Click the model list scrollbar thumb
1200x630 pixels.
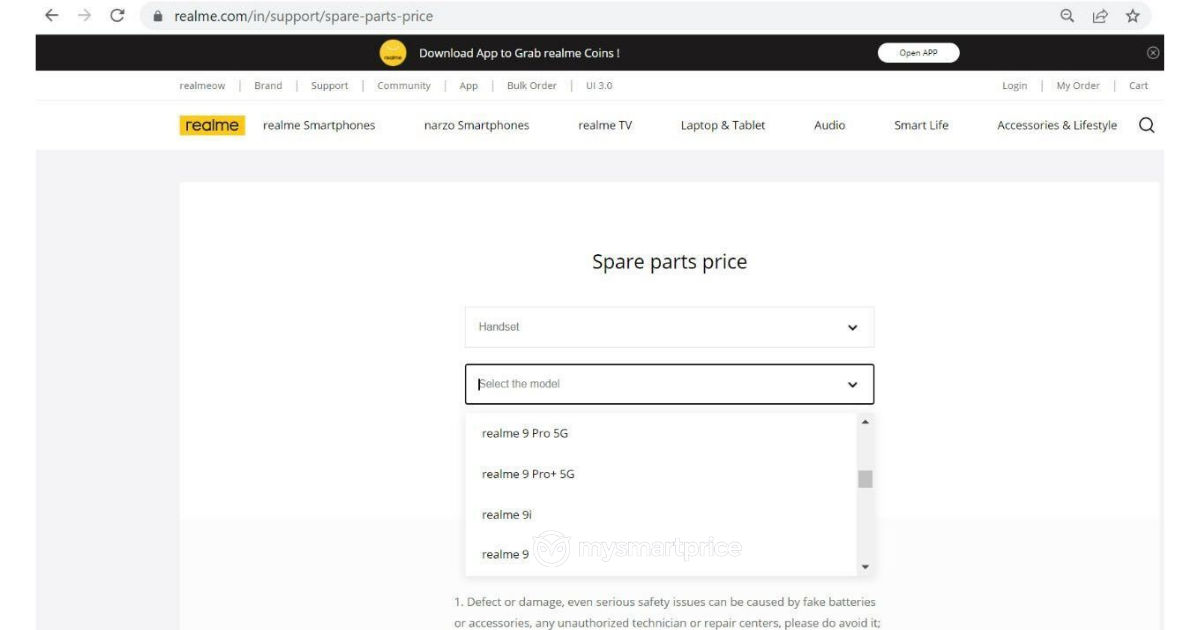tap(865, 479)
